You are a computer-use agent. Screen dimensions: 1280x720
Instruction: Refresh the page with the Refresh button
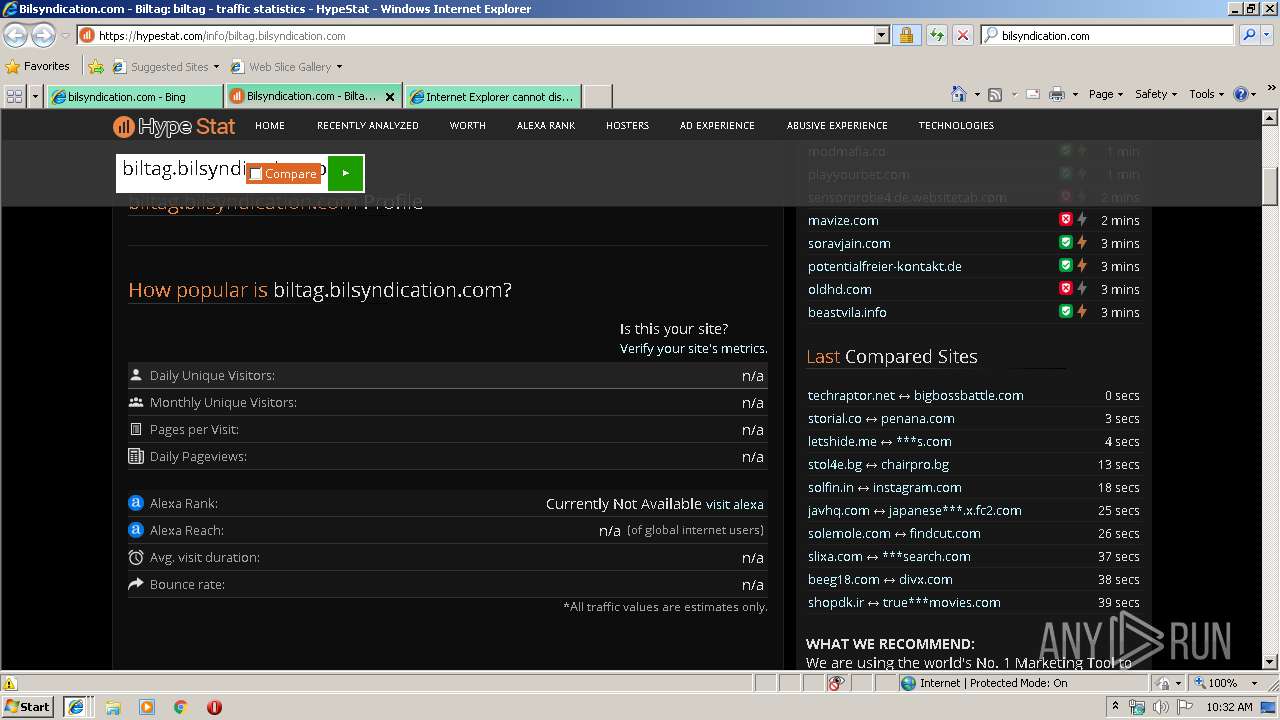click(x=936, y=35)
